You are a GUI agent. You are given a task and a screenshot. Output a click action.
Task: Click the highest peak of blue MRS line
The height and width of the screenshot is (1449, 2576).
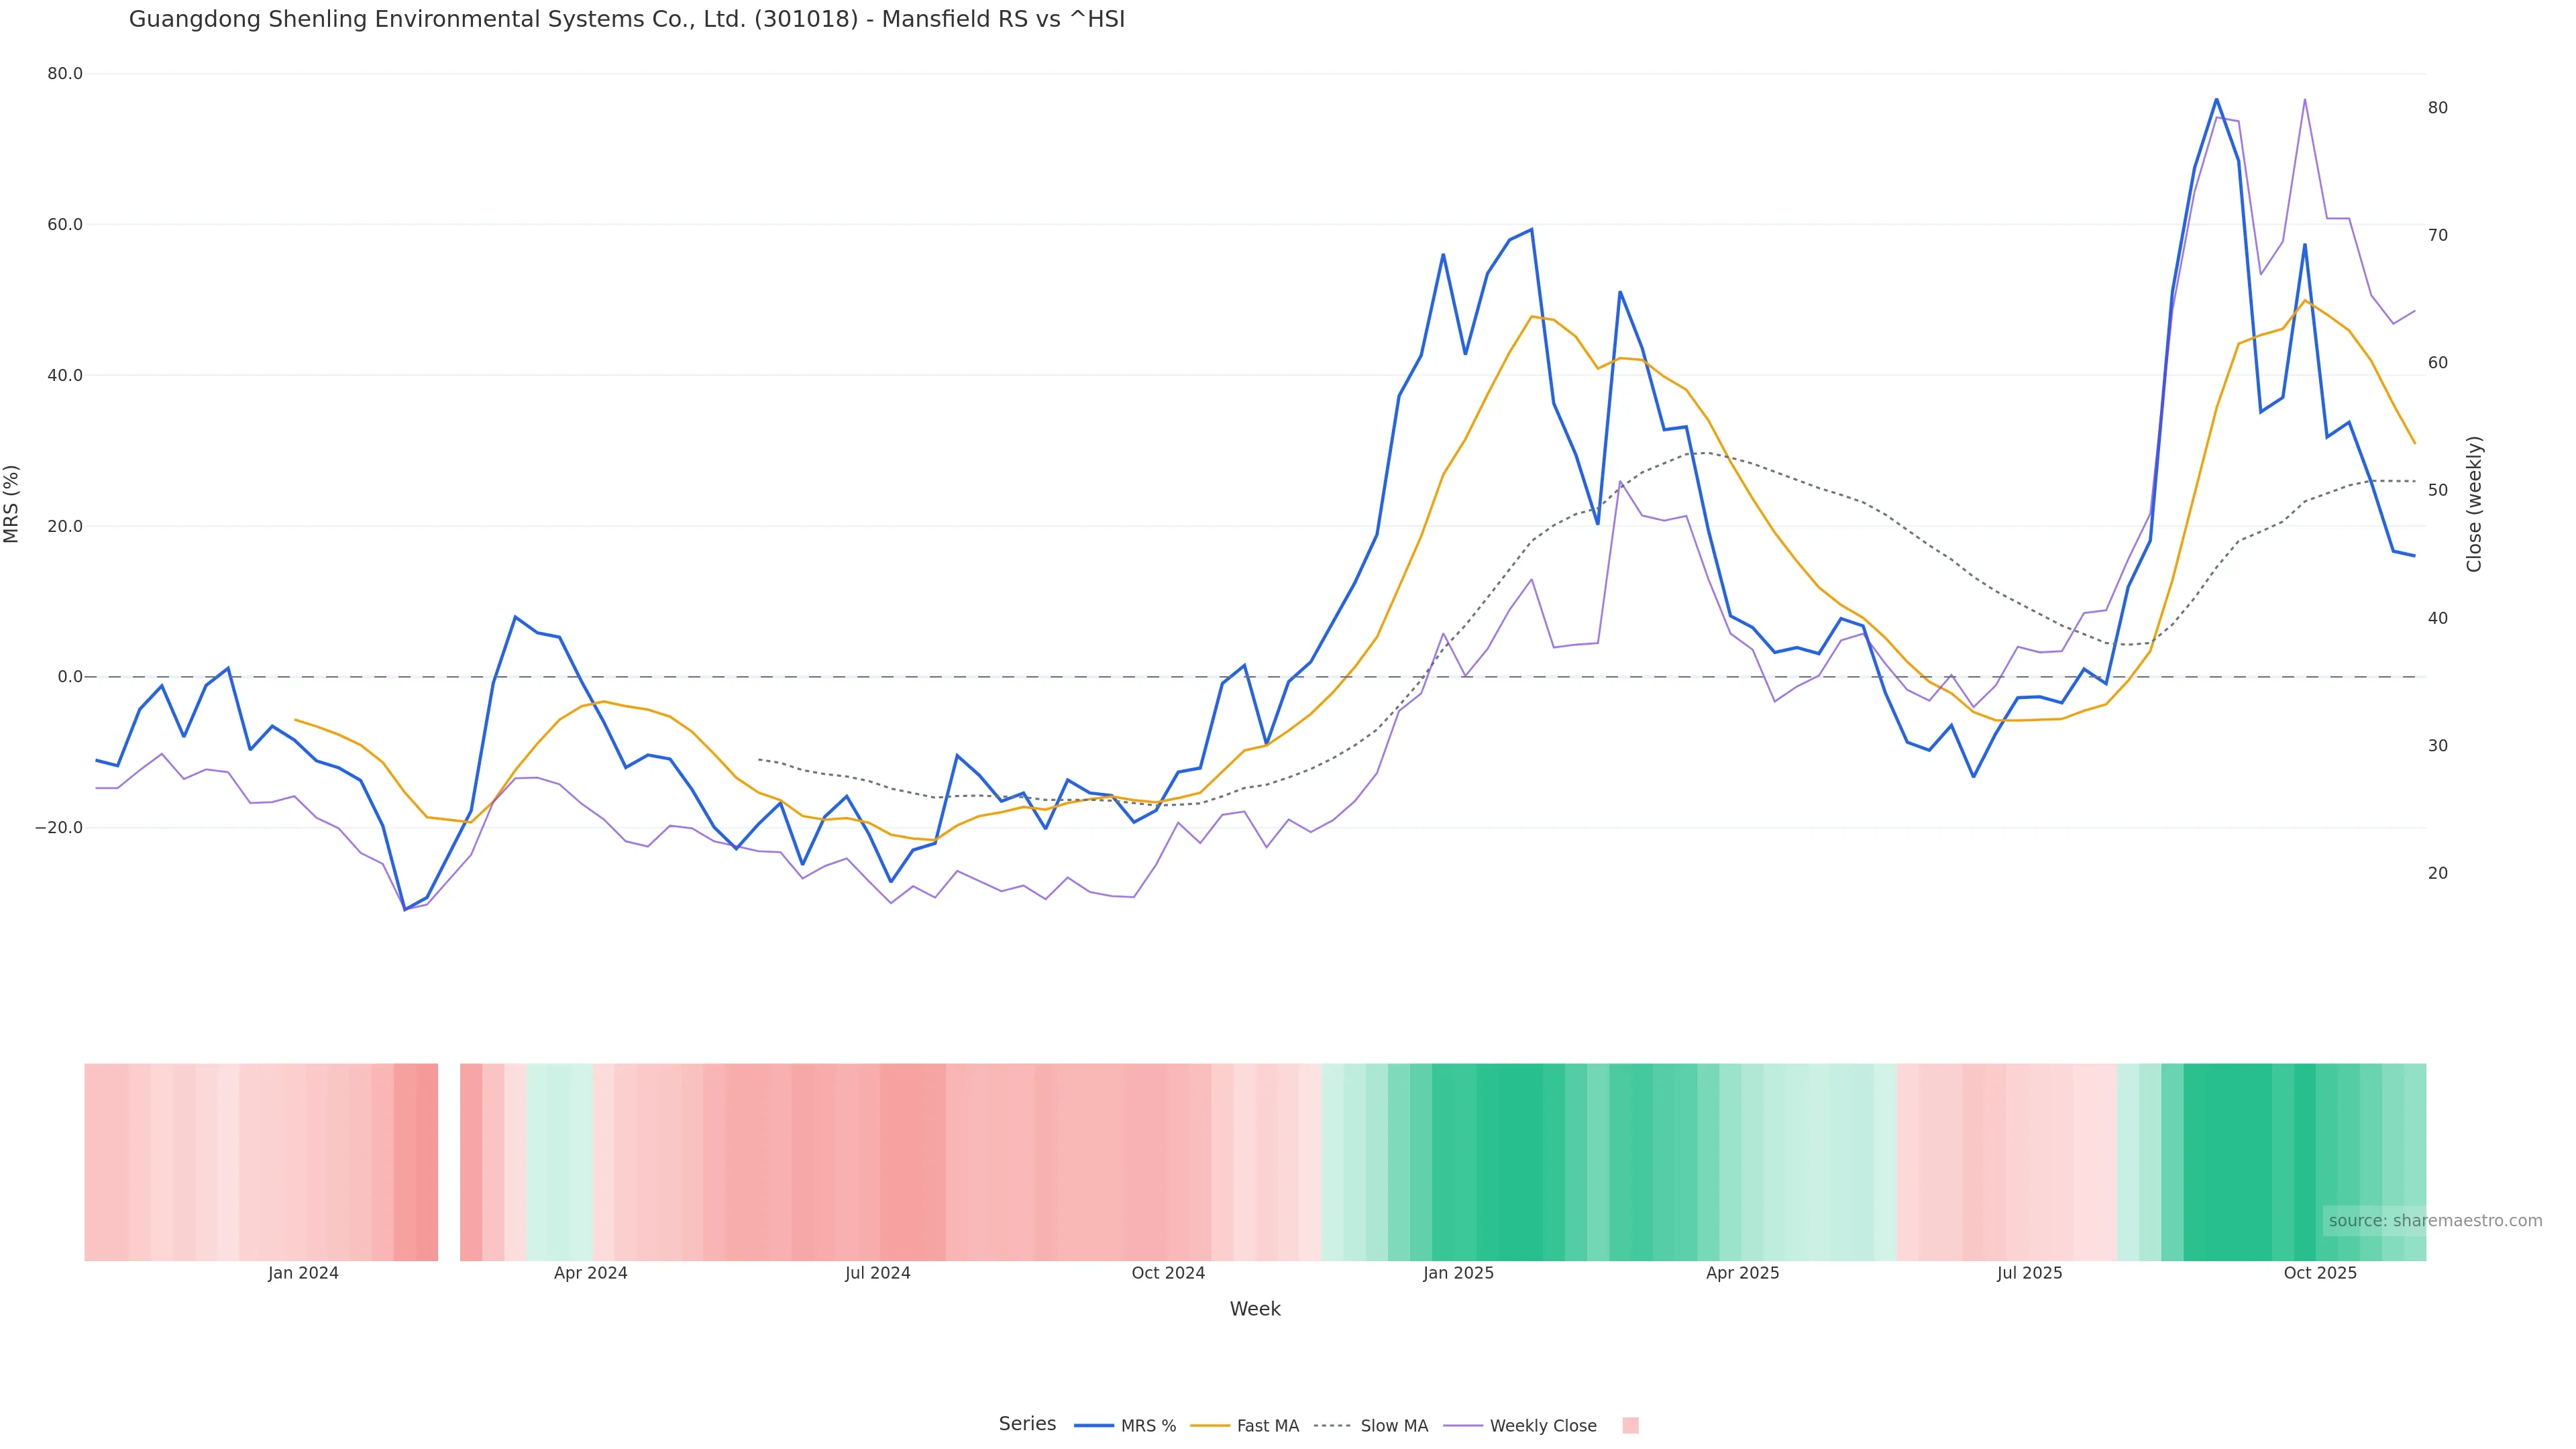coord(2216,99)
